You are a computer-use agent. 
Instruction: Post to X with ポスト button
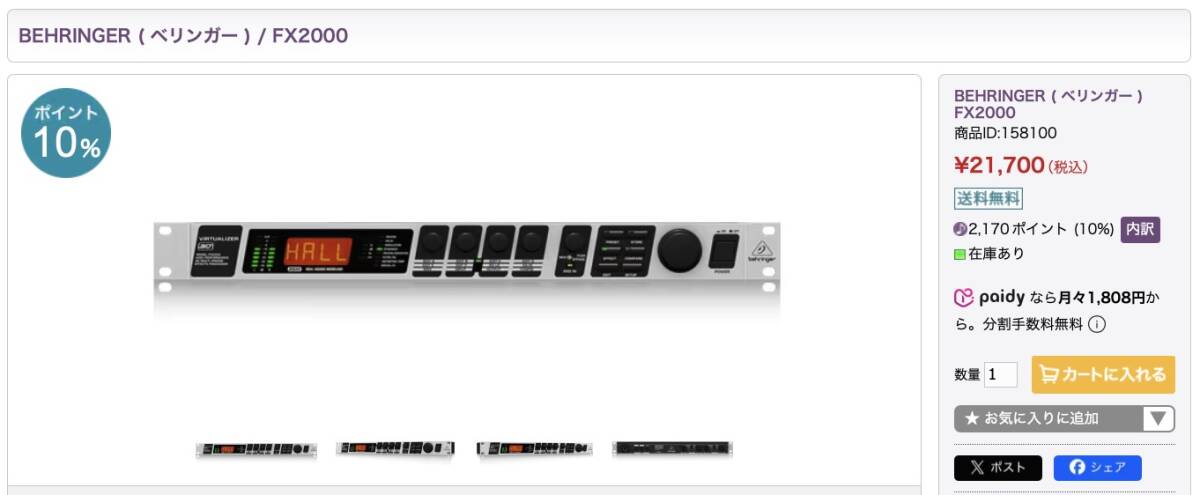tap(998, 468)
